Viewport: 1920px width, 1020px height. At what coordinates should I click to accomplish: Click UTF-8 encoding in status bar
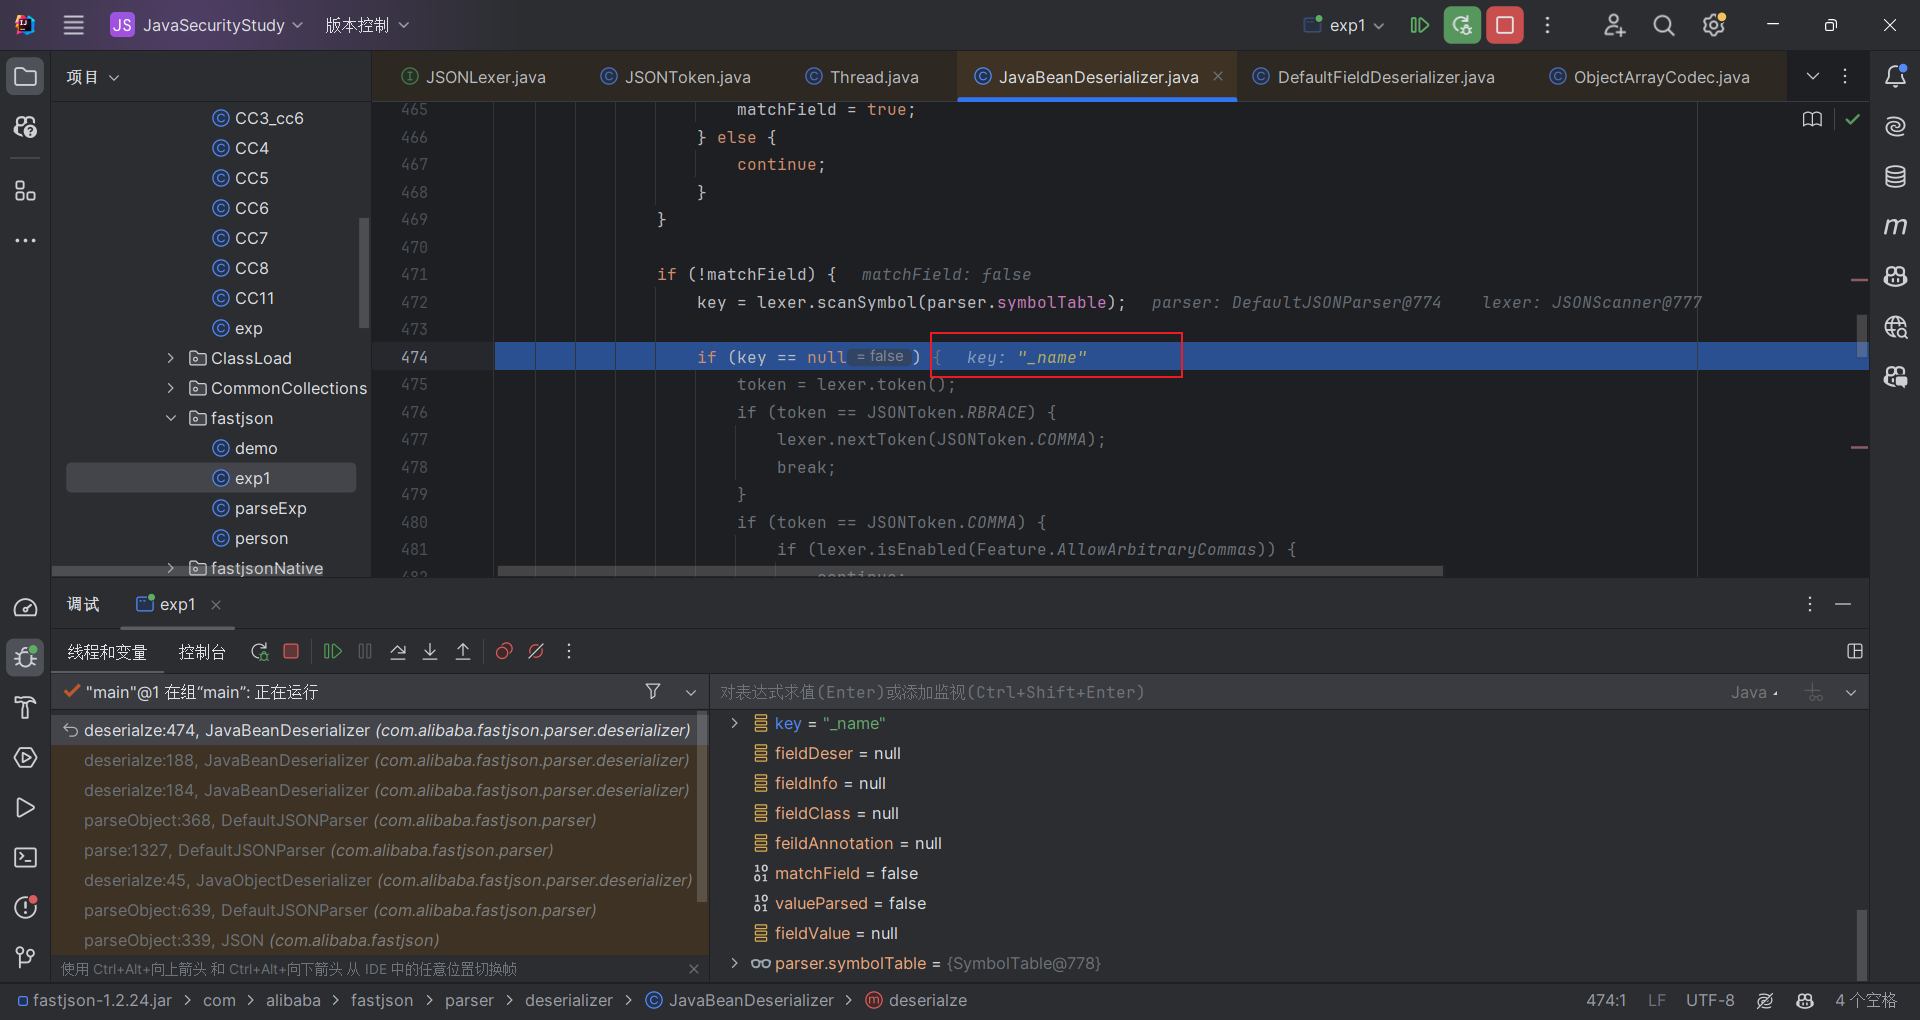coord(1710,1000)
